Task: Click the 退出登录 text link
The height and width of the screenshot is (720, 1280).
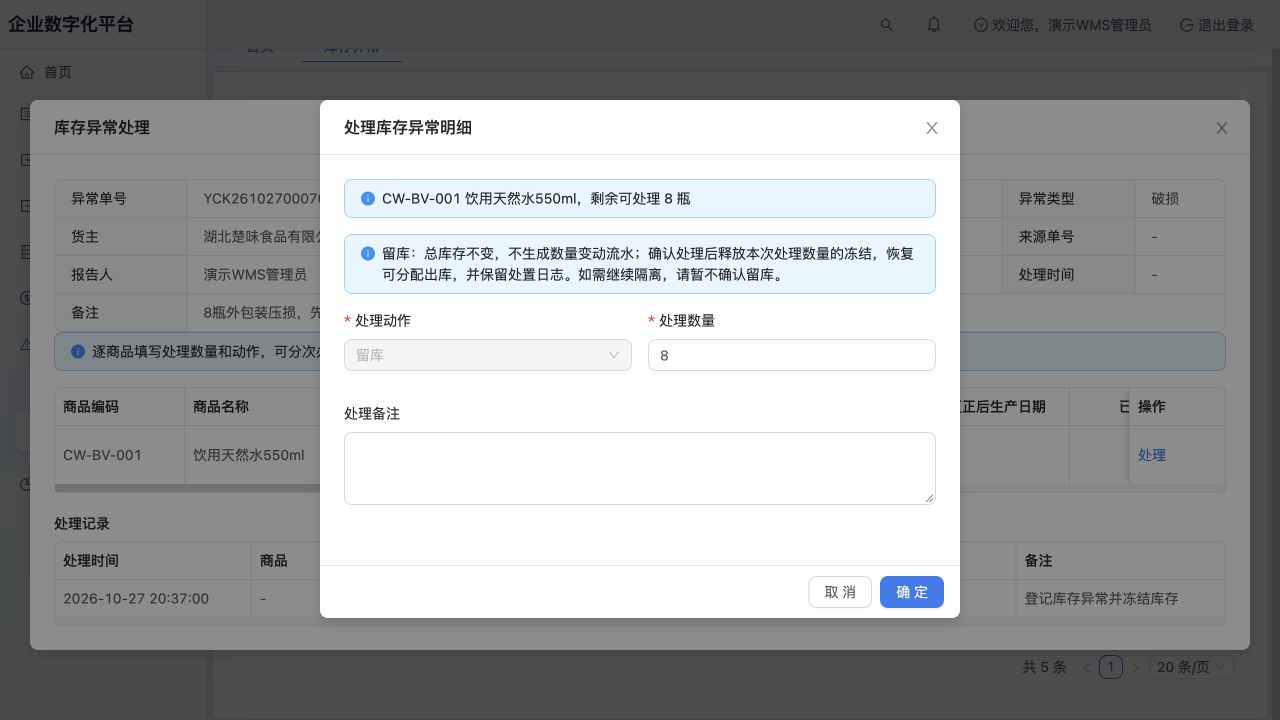Action: click(1226, 25)
